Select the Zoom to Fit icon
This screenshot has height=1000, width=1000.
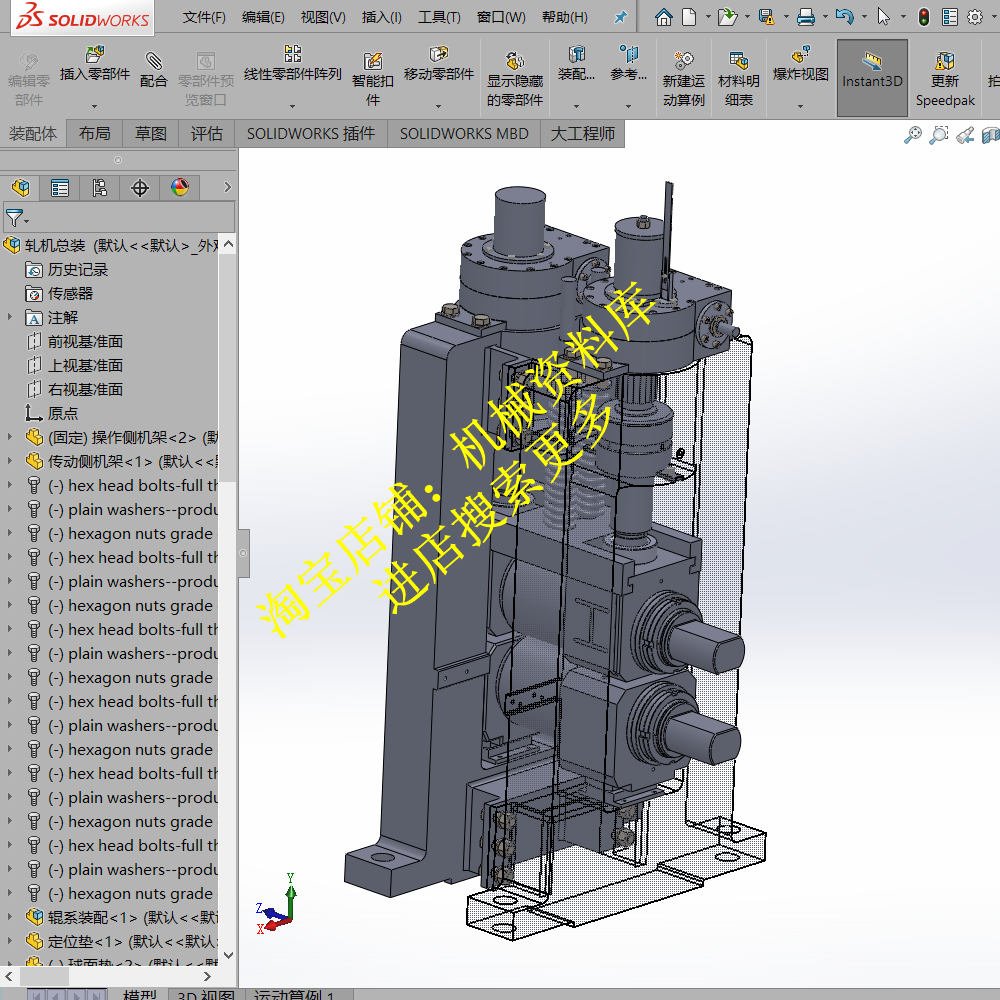pyautogui.click(x=912, y=136)
